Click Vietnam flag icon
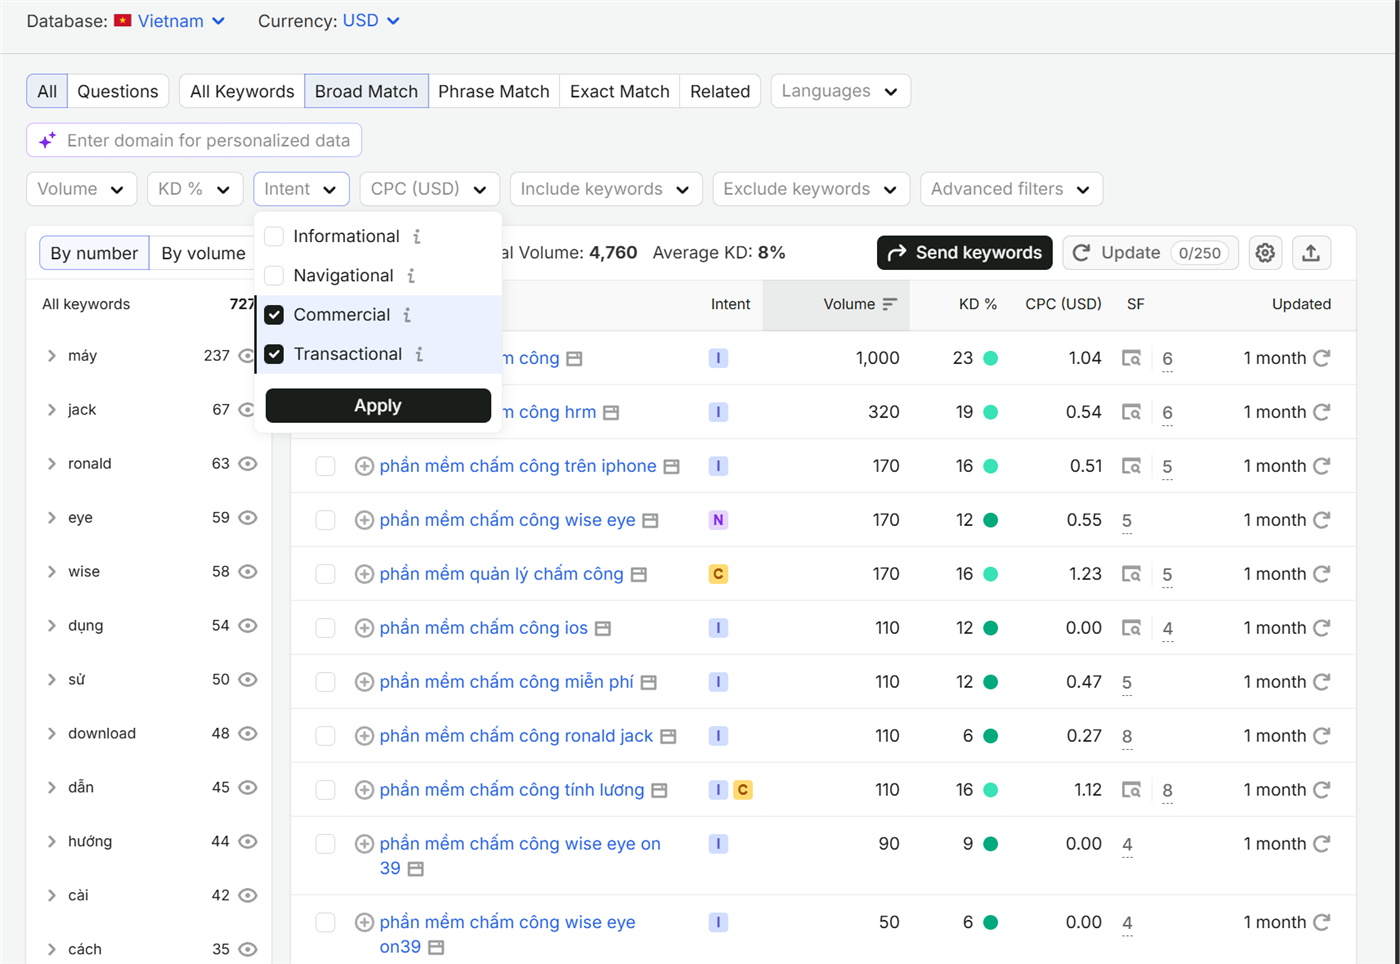The width and height of the screenshot is (1400, 964). coord(123,20)
